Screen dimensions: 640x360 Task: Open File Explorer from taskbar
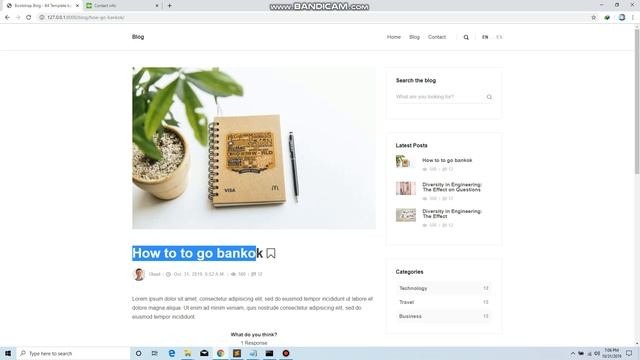coord(188,353)
